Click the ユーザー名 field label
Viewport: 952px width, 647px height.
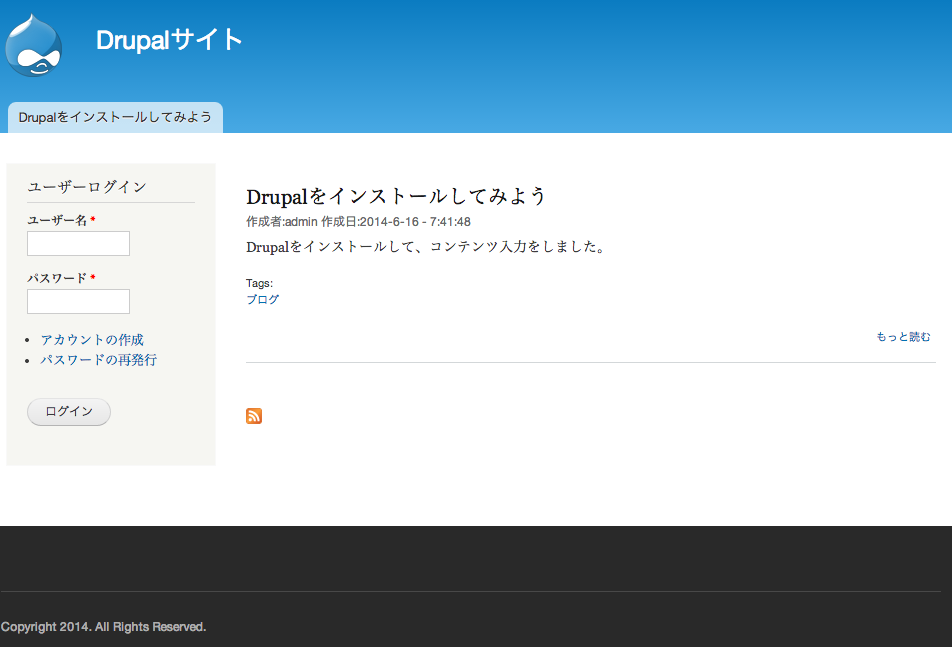click(x=57, y=220)
